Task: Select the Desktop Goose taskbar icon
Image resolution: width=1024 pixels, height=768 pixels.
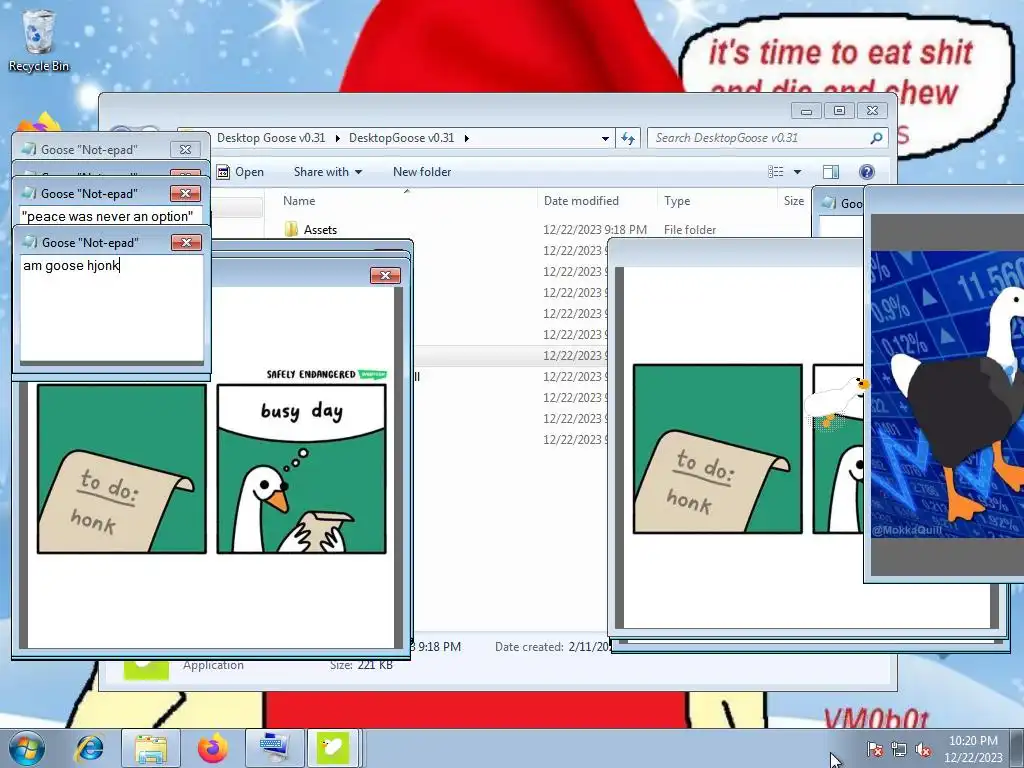Action: 333,748
